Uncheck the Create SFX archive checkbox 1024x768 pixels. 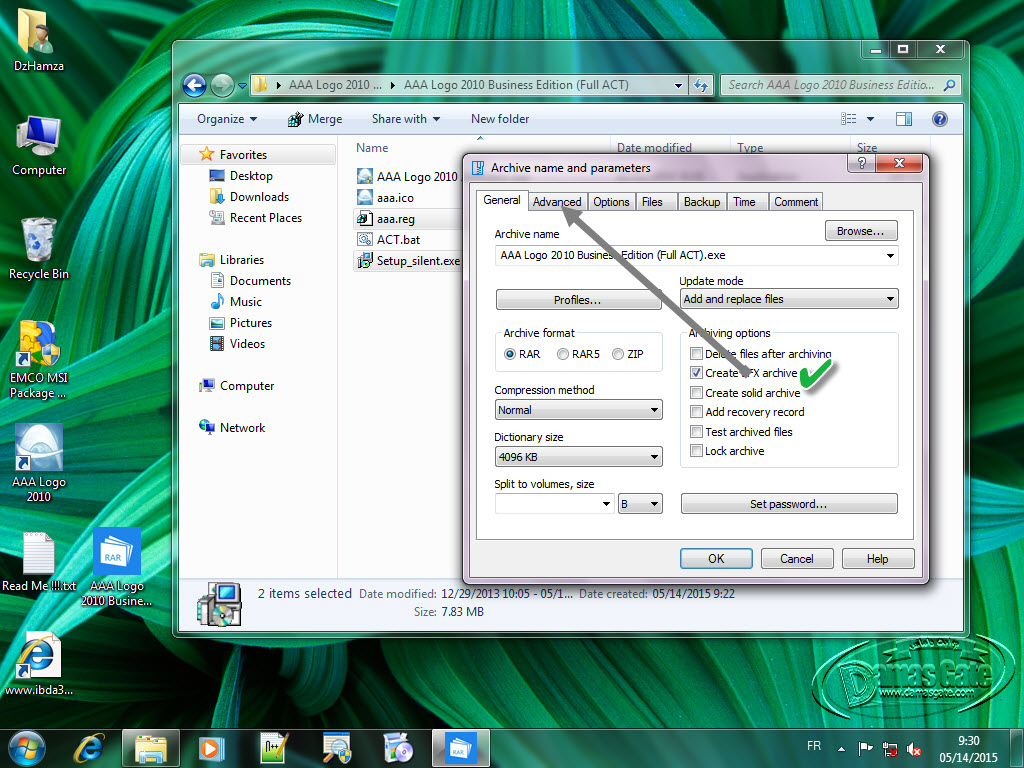click(x=696, y=373)
